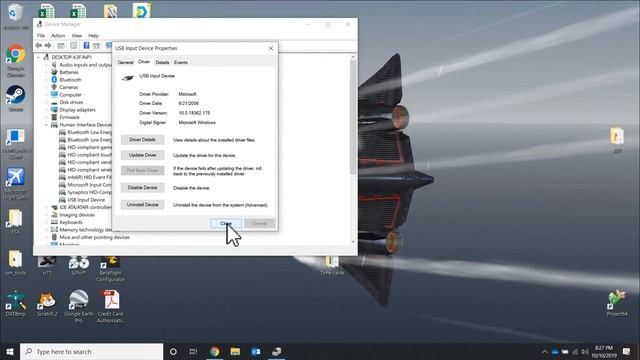This screenshot has height=360, width=640.
Task: Select Firmware in device tree
Action: 69,117
